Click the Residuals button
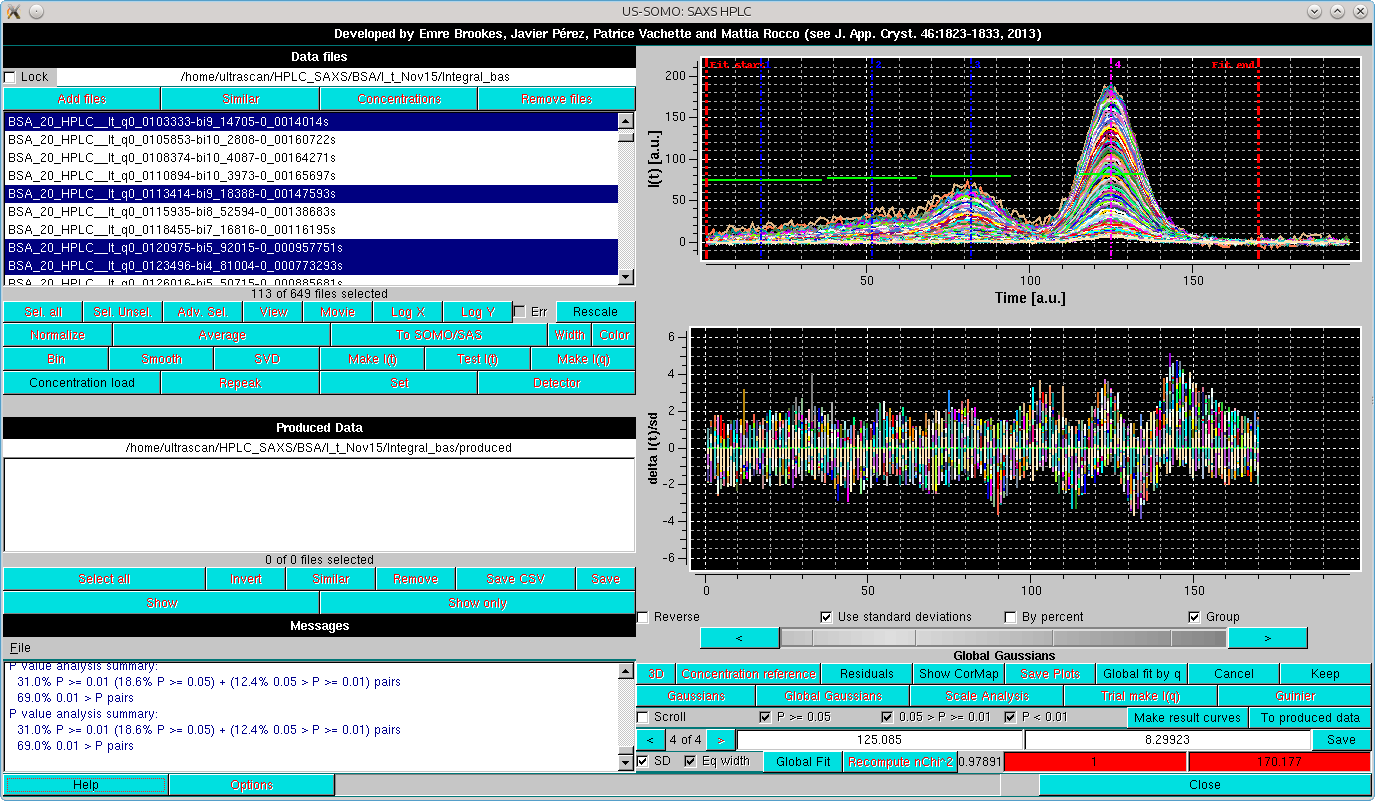Viewport: 1375px width, 801px height. click(867, 674)
